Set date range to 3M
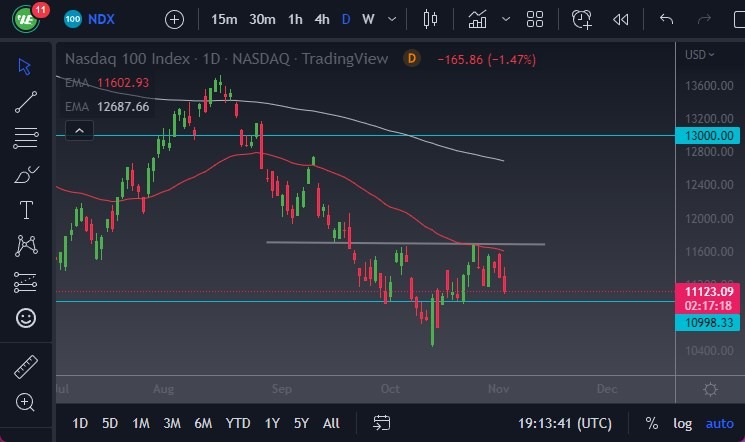This screenshot has width=745, height=442. pyautogui.click(x=172, y=423)
